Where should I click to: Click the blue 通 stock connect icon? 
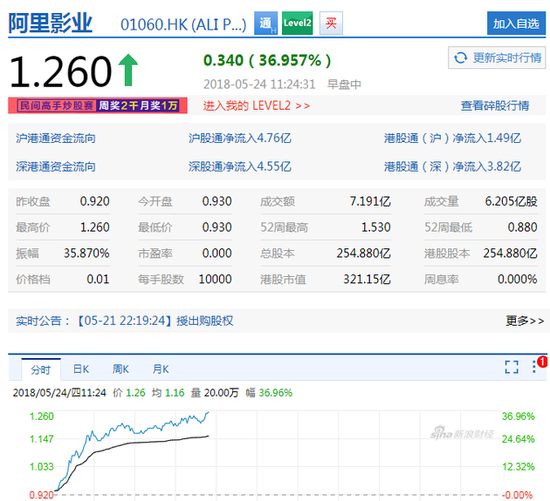[266, 23]
